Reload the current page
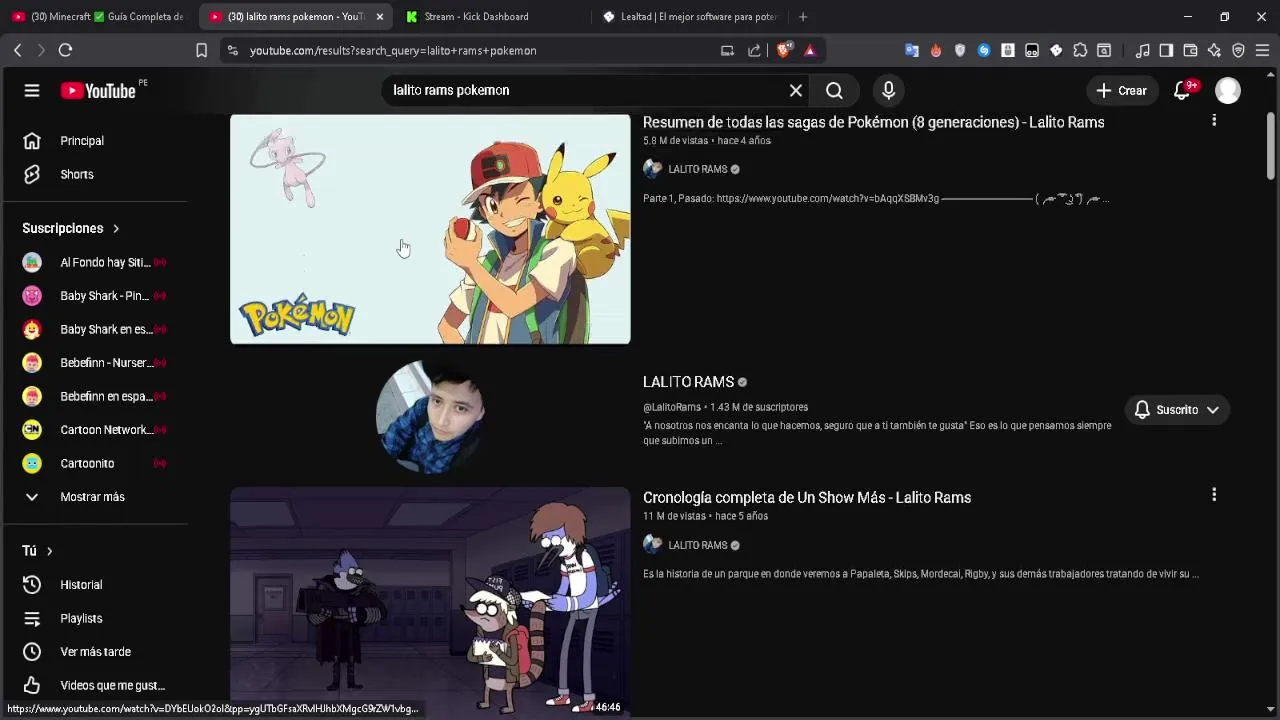 click(65, 50)
